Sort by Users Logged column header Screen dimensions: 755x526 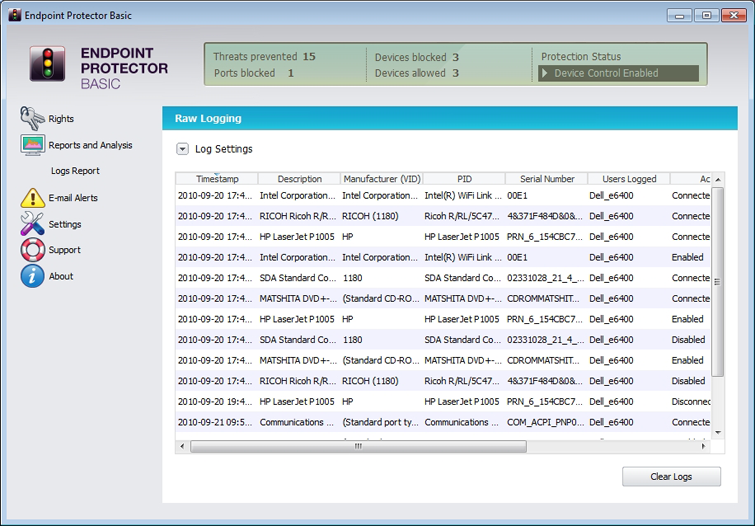[x=629, y=179]
